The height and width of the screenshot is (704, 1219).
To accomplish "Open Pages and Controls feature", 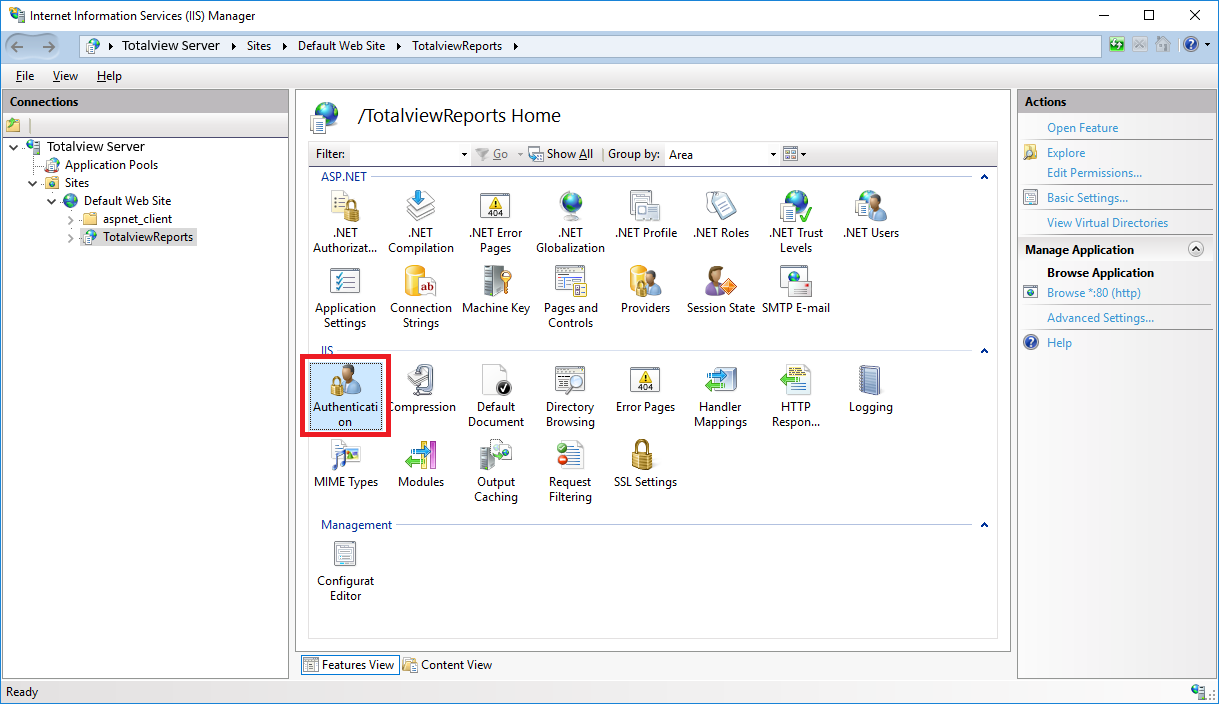I will coord(570,297).
